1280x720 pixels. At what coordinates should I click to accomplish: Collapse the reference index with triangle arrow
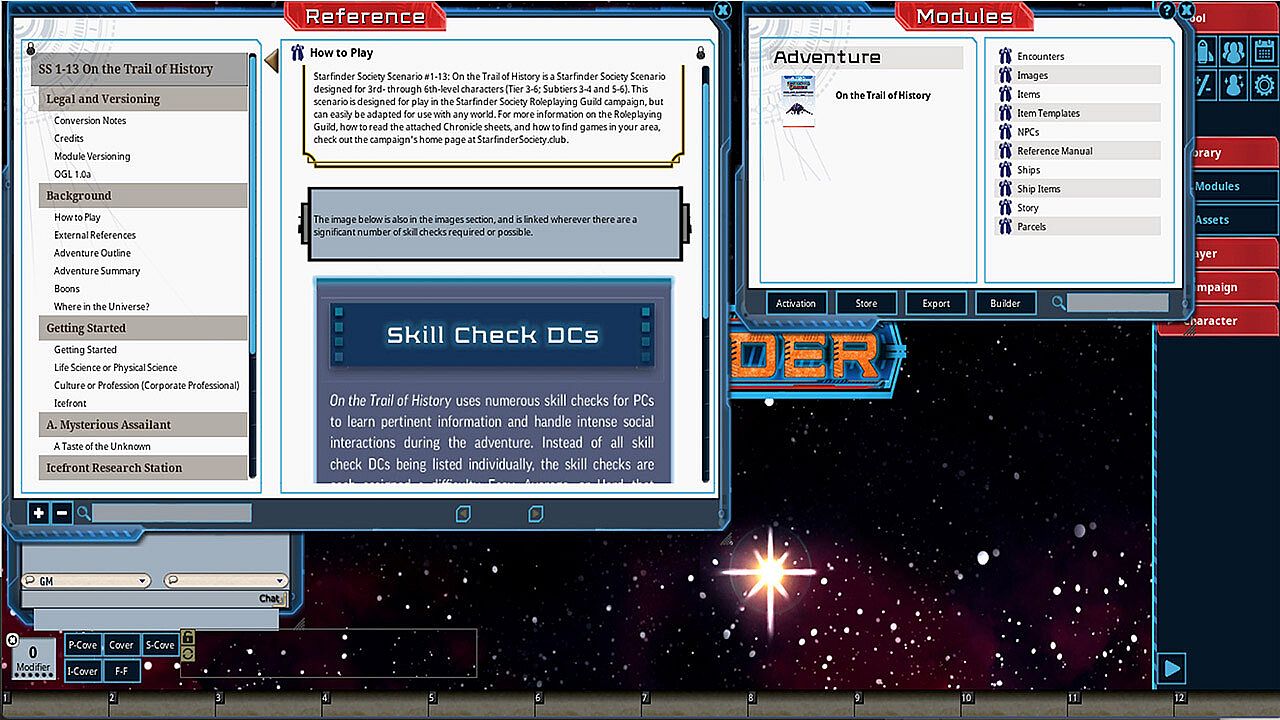coord(270,62)
